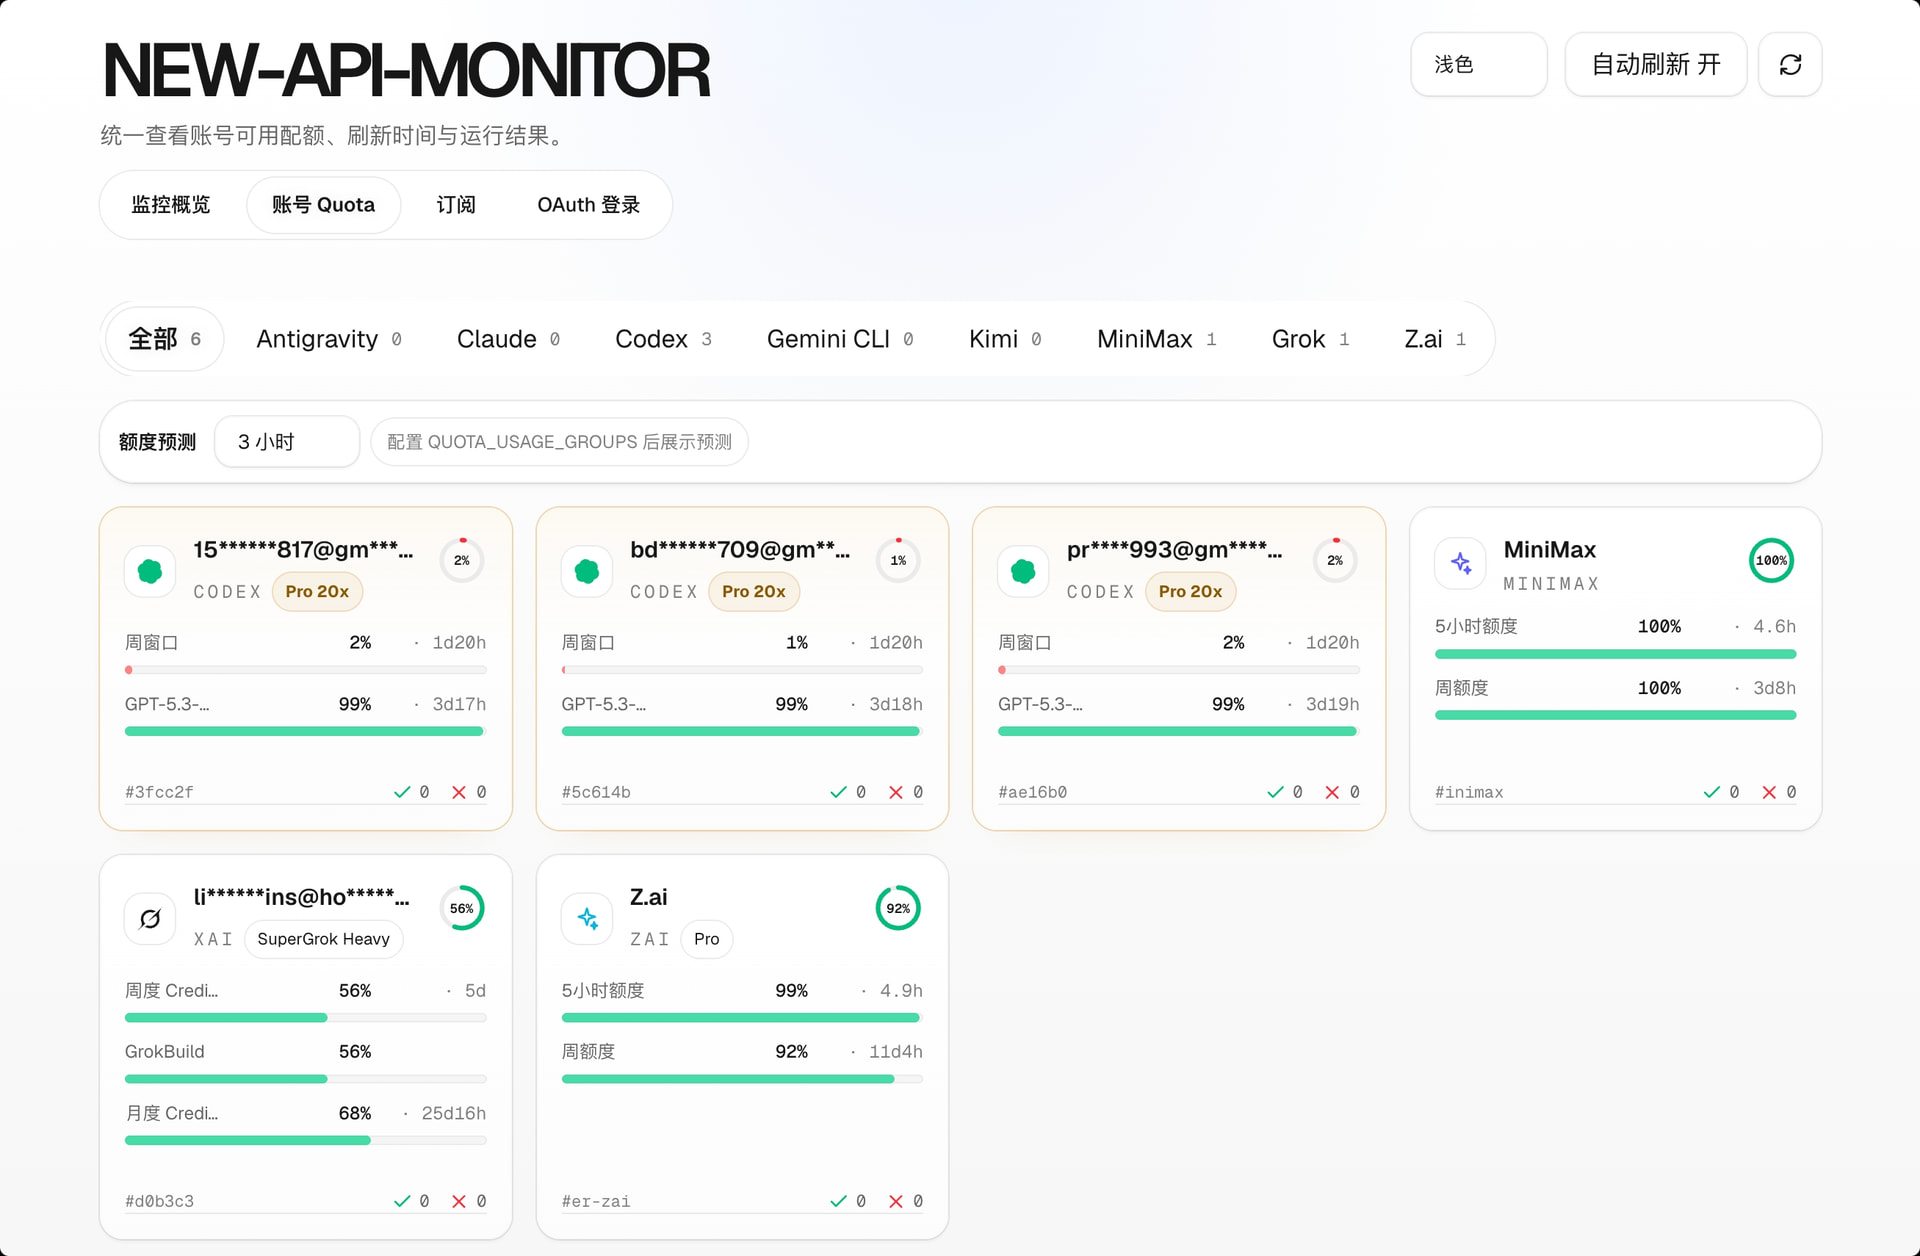Viewport: 1920px width, 1256px height.
Task: Click the Pro 20x badge on pr****993 card
Action: click(x=1190, y=592)
